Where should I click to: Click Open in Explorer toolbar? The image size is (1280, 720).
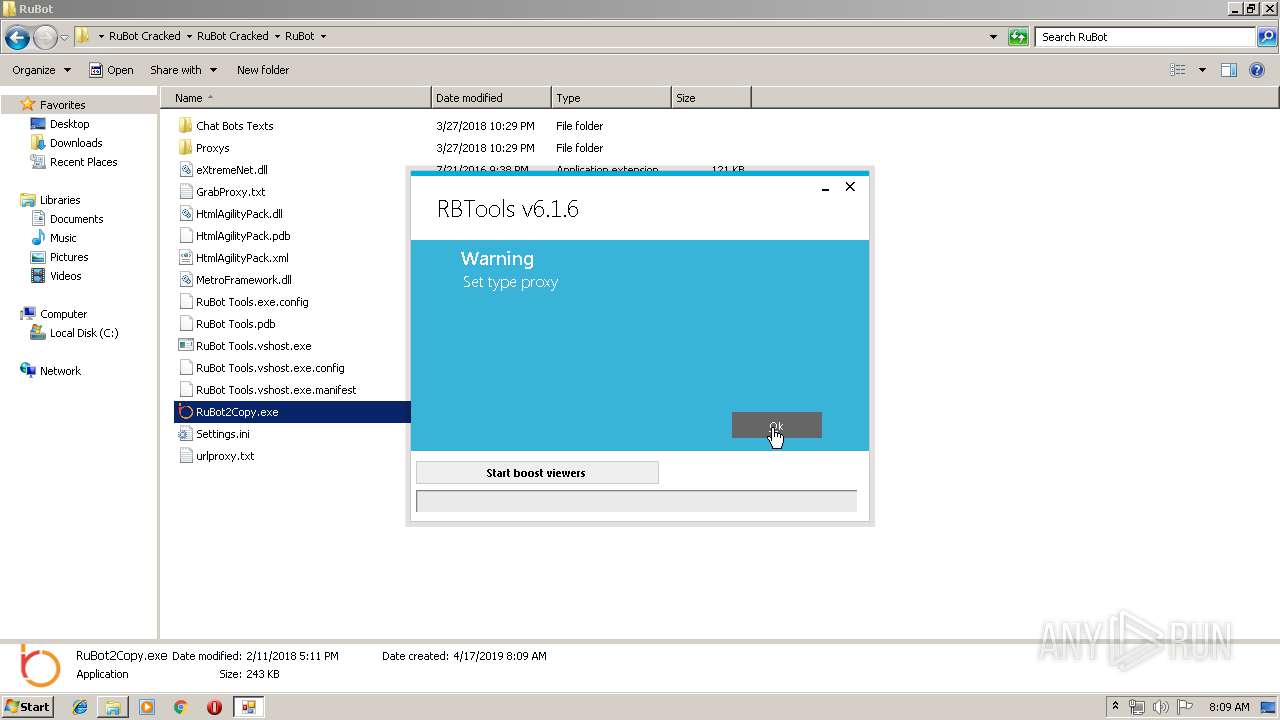click(111, 70)
